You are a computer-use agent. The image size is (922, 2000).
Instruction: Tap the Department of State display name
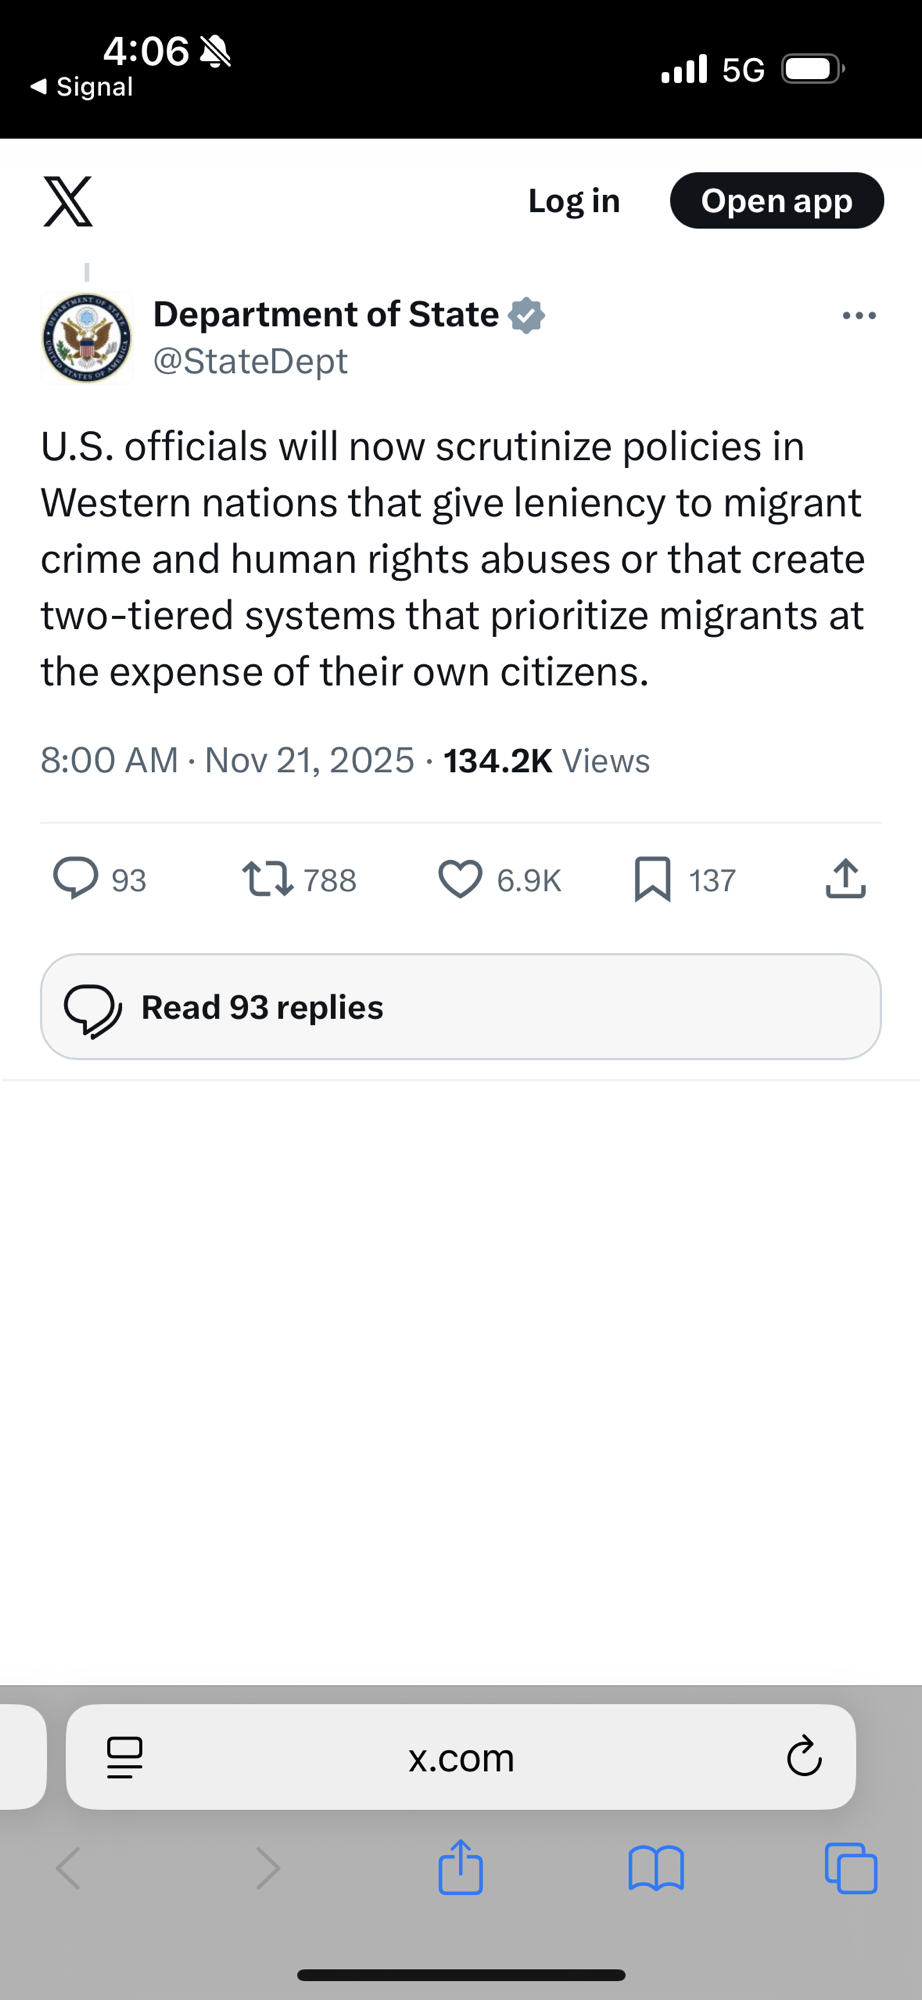coord(326,314)
